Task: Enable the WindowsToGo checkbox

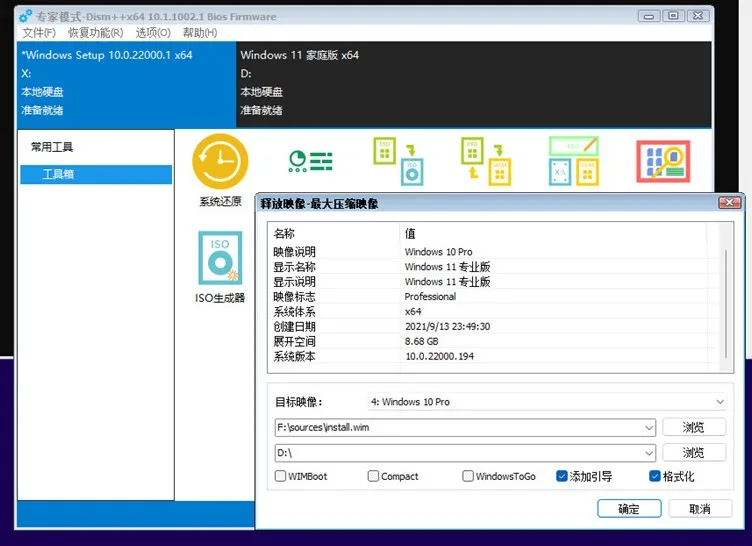Action: (468, 476)
